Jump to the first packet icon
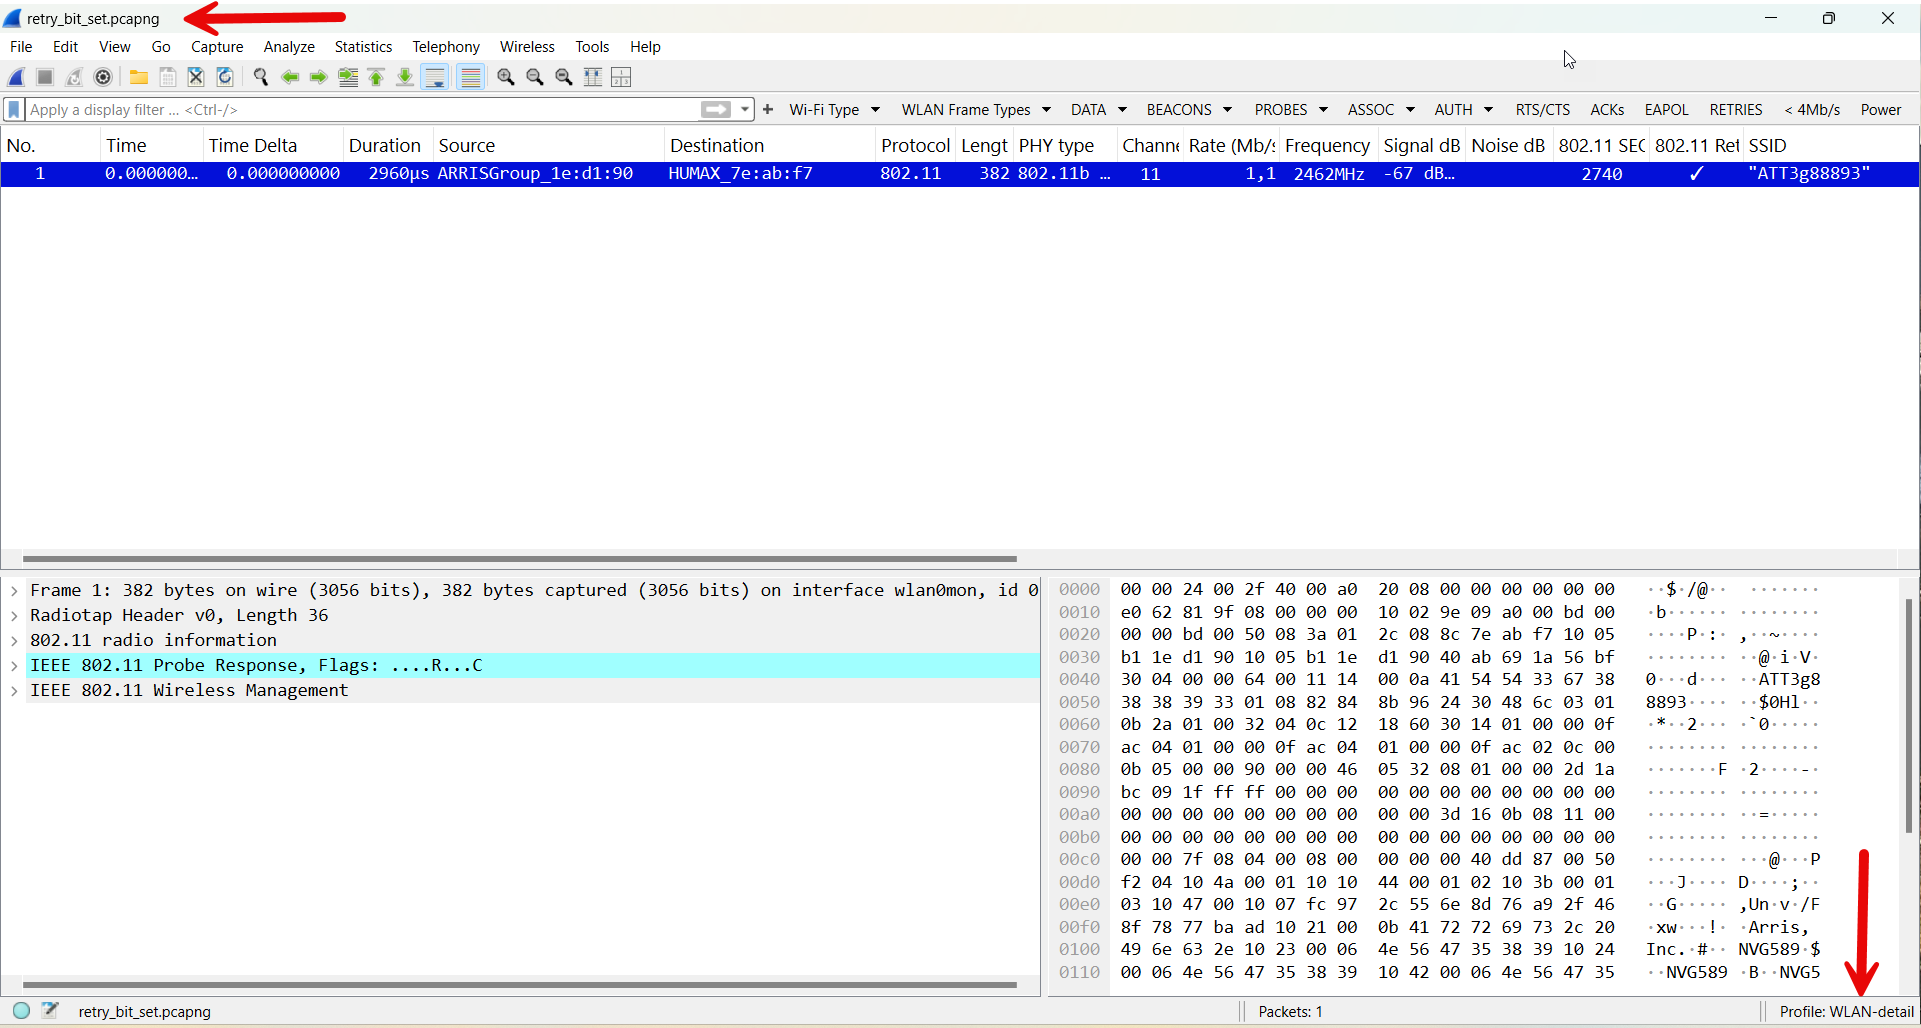1921x1028 pixels. (376, 77)
